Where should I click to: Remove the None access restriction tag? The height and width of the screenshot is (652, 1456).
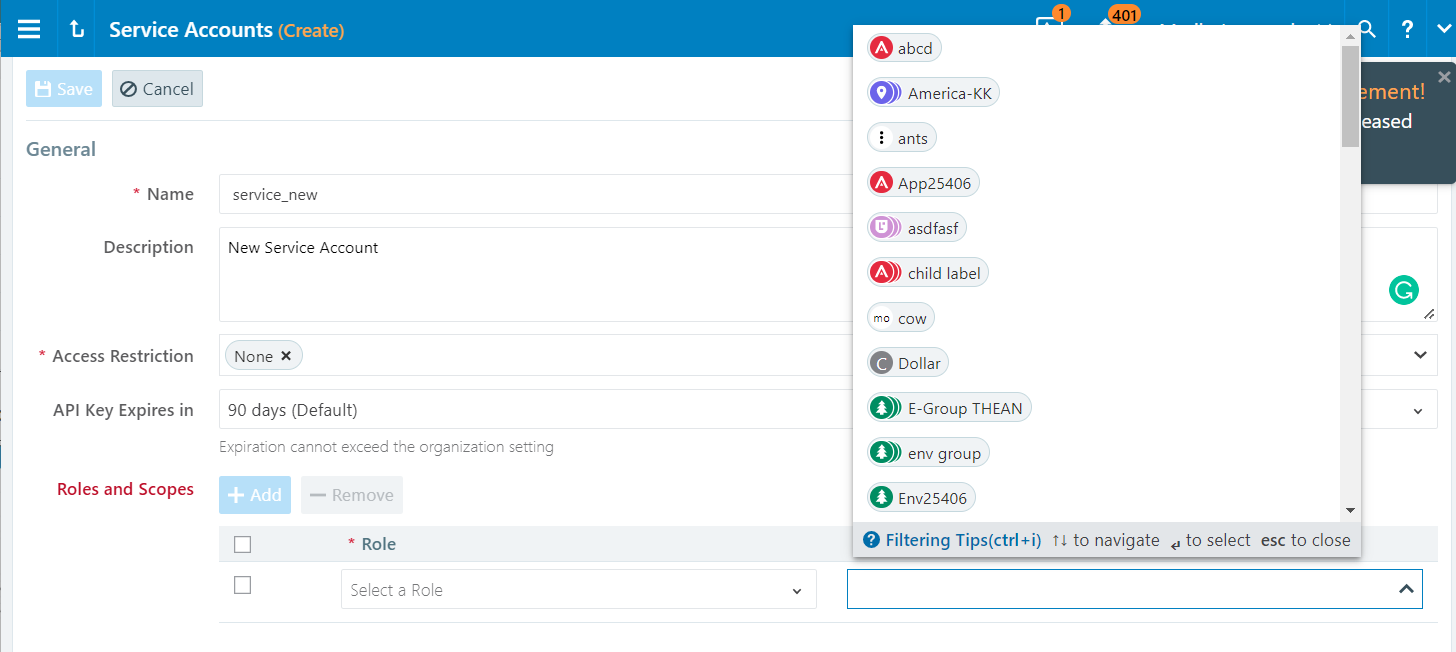click(x=286, y=355)
